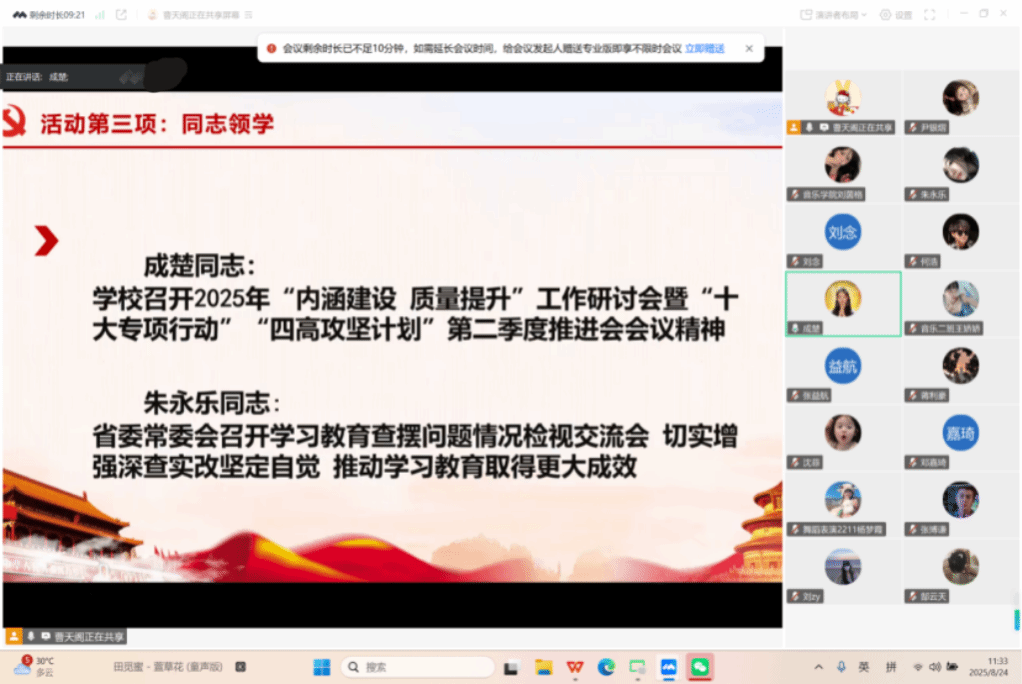Click the 立即赠送 link
This screenshot has width=1022, height=684.
705,48
